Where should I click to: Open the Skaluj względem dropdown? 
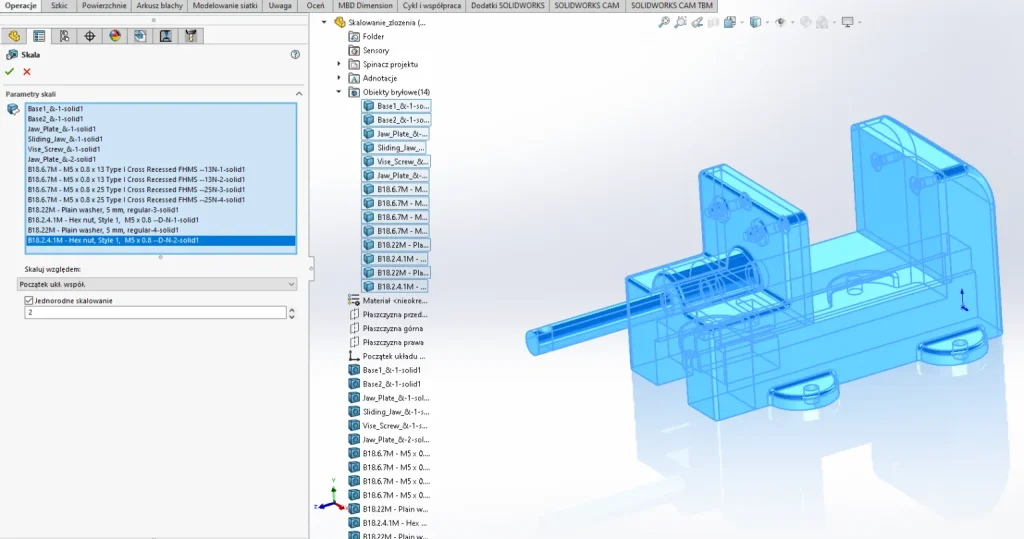tap(157, 284)
